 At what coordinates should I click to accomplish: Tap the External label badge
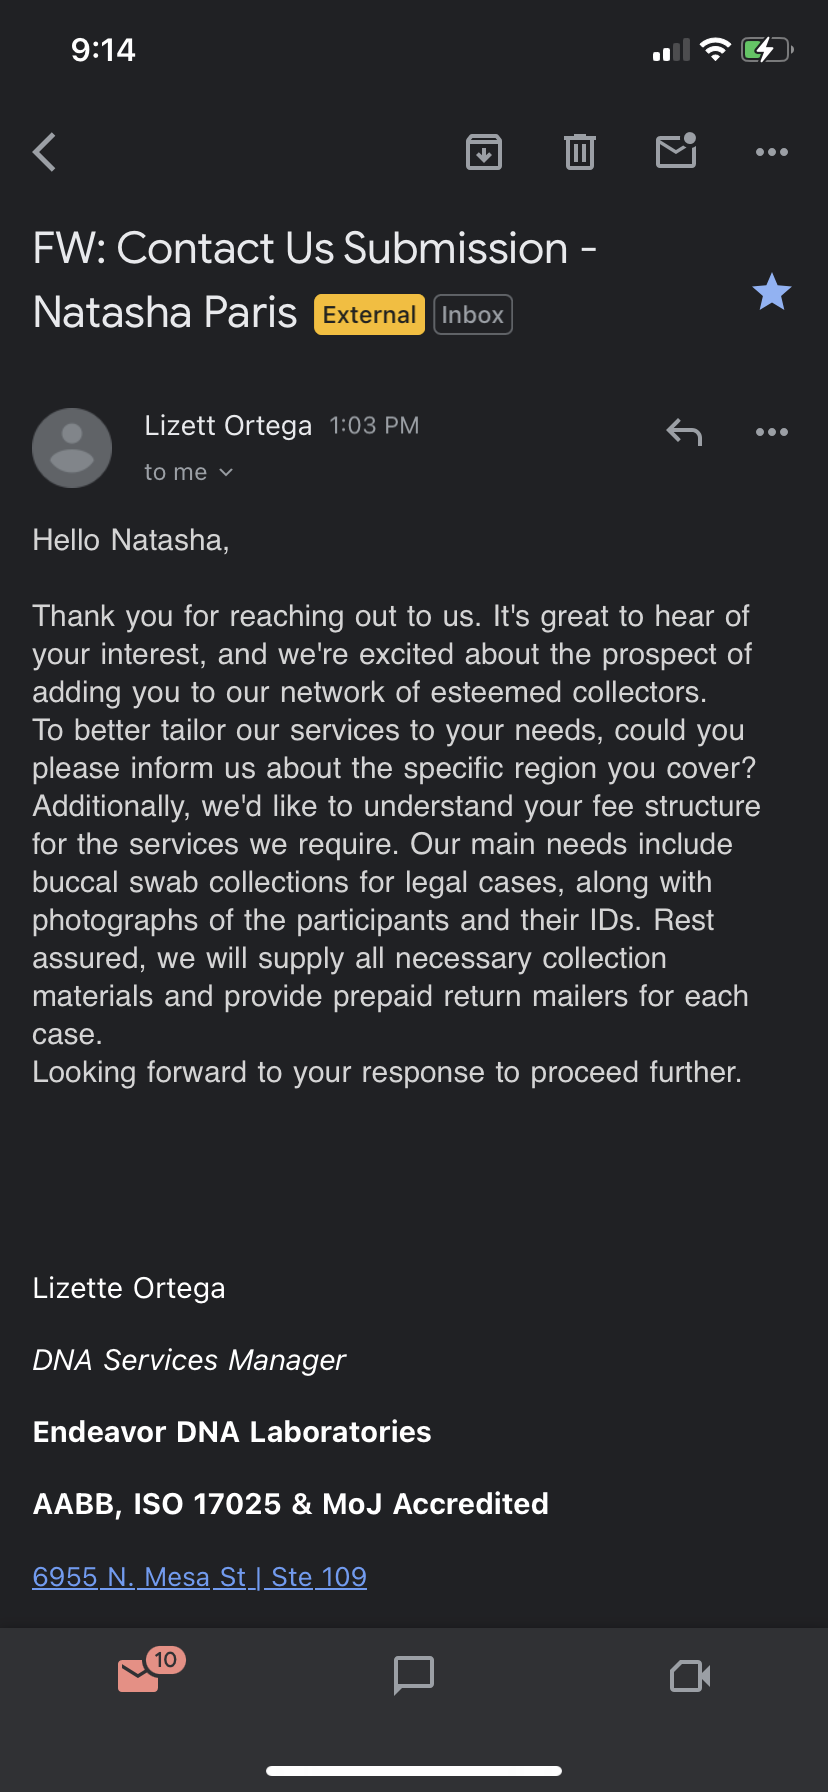369,315
